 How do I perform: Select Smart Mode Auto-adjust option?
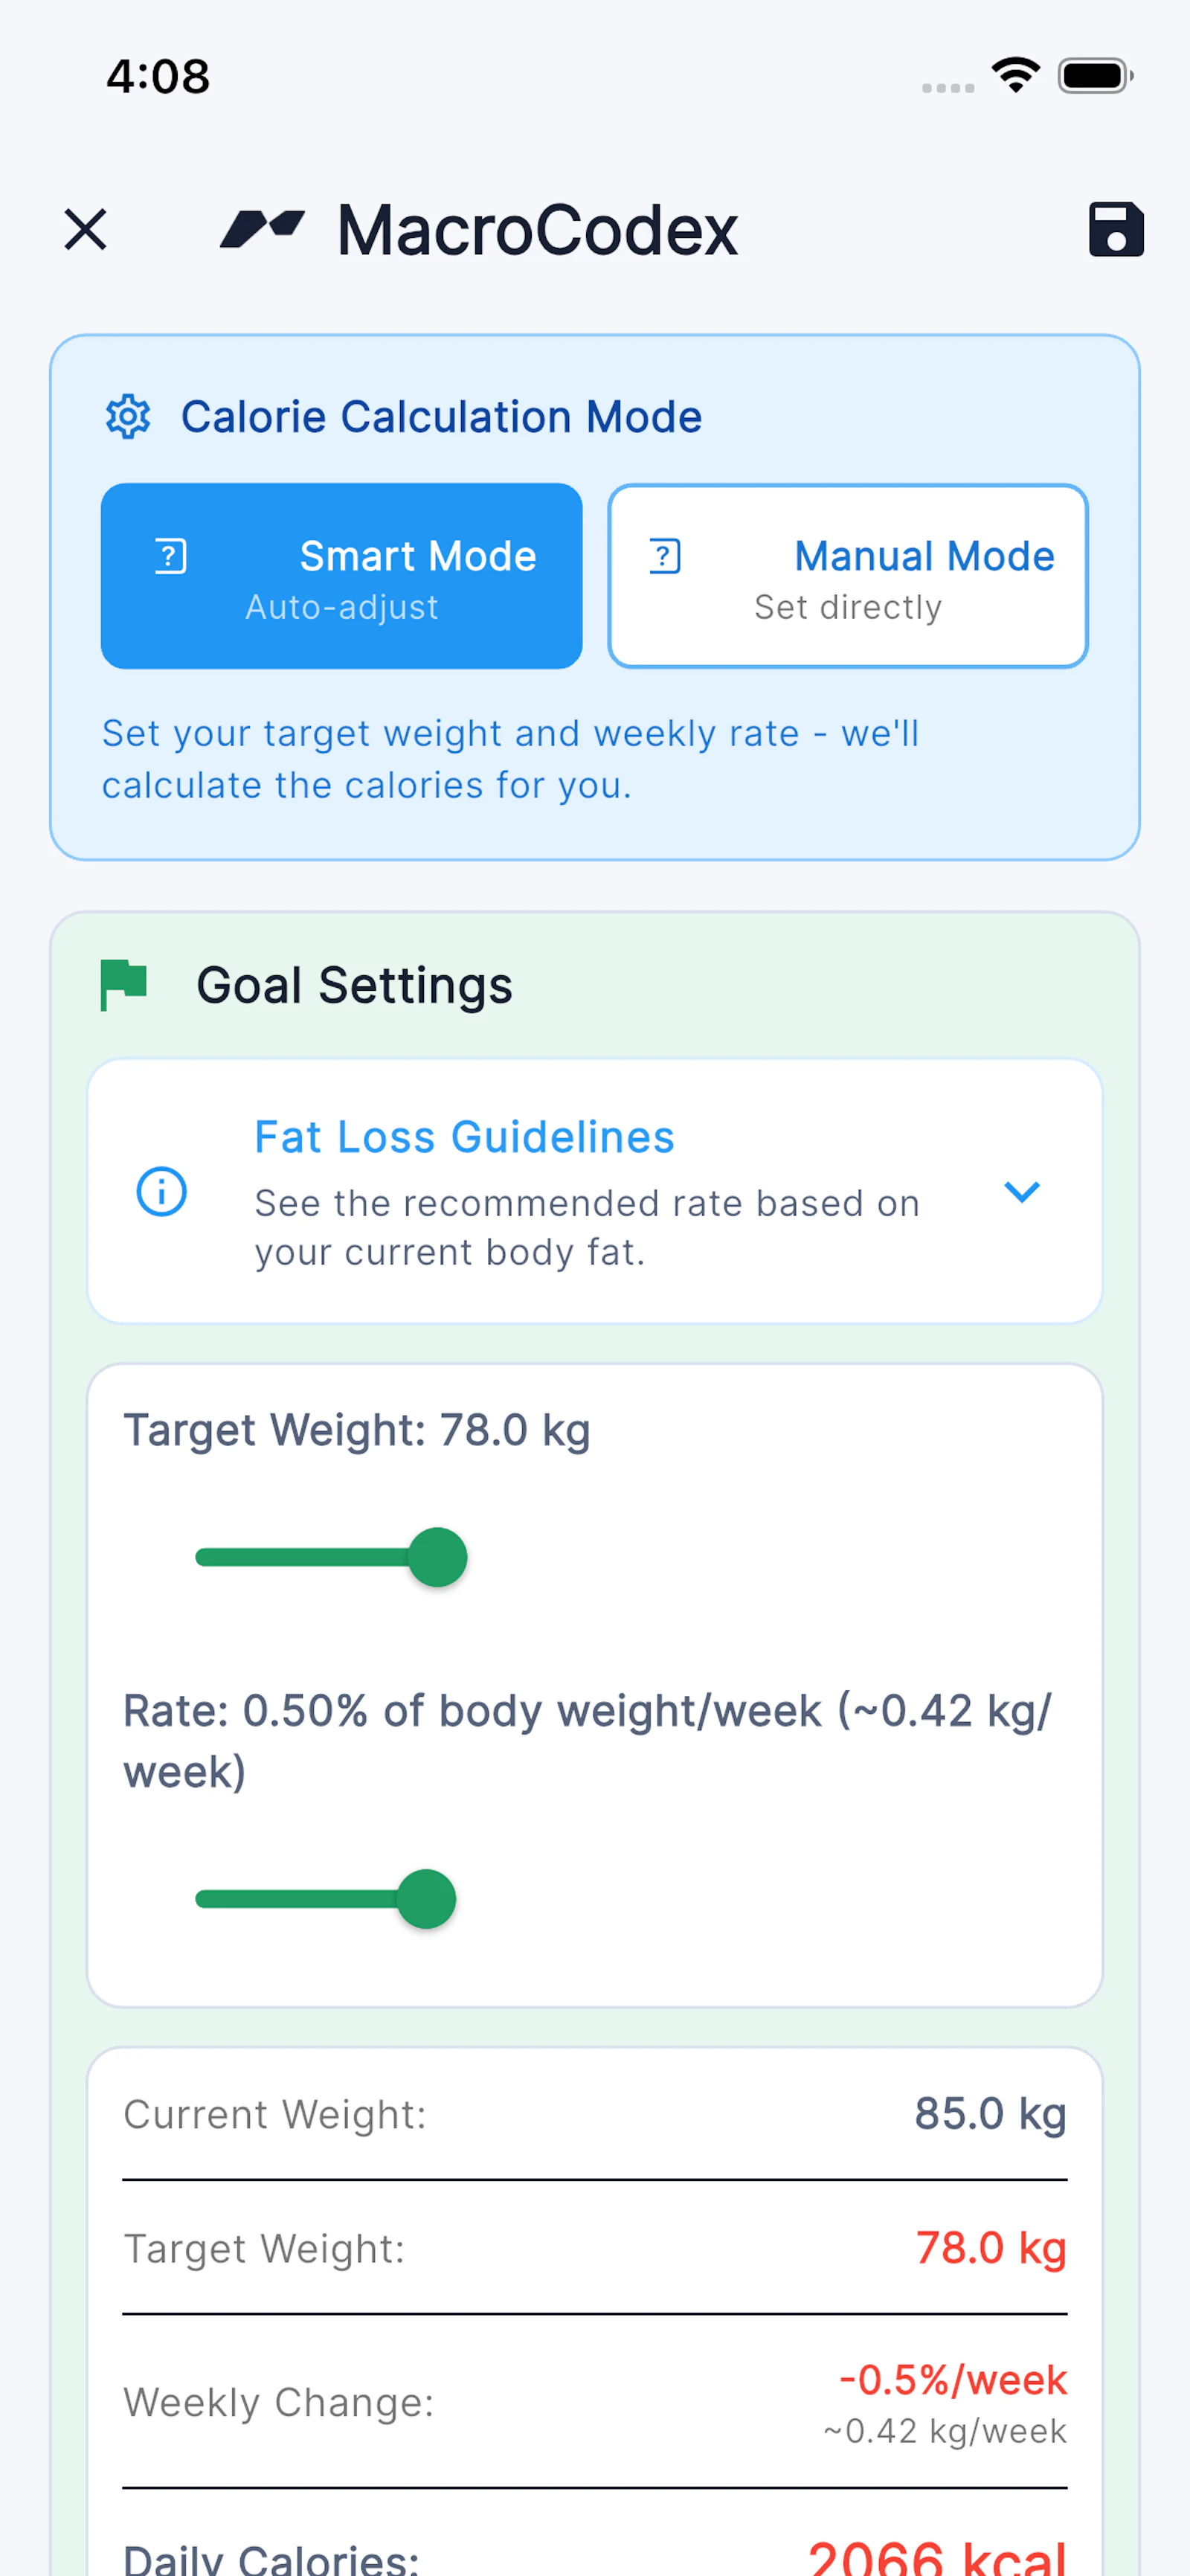click(x=342, y=576)
